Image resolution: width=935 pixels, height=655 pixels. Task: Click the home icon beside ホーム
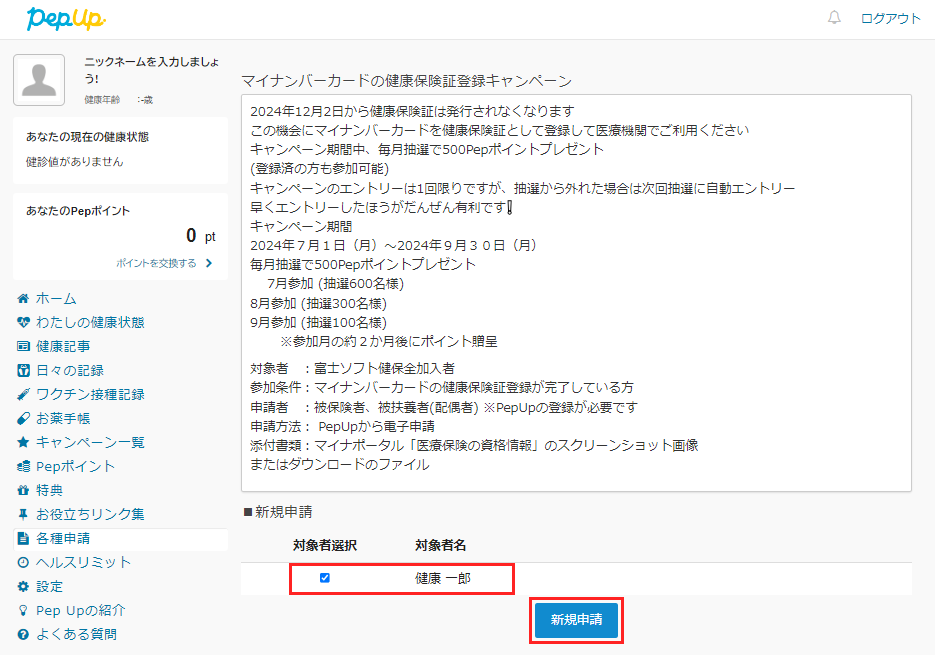pos(23,298)
